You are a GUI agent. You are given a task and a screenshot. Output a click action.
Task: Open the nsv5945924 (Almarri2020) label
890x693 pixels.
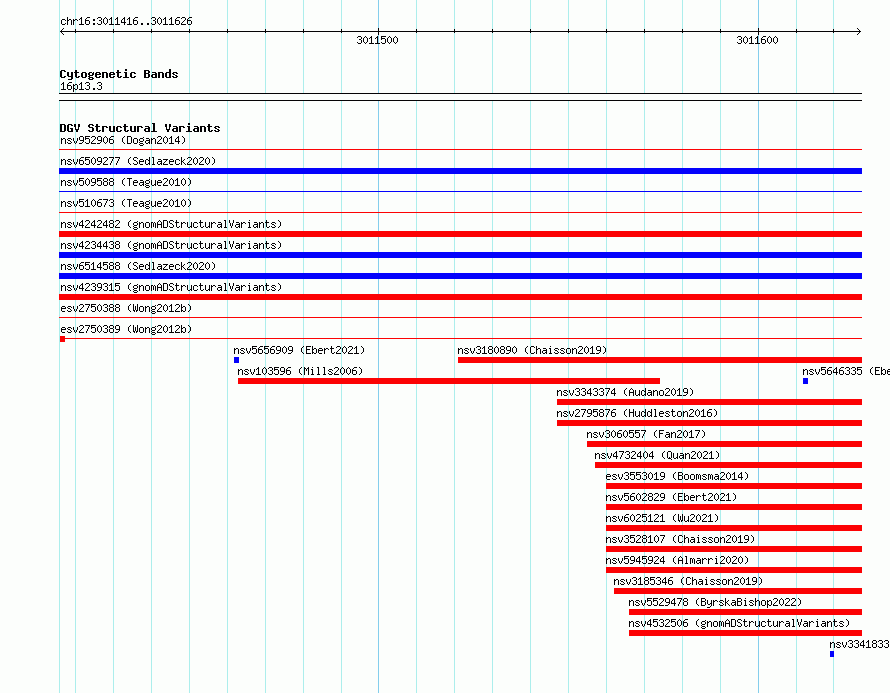tap(677, 560)
